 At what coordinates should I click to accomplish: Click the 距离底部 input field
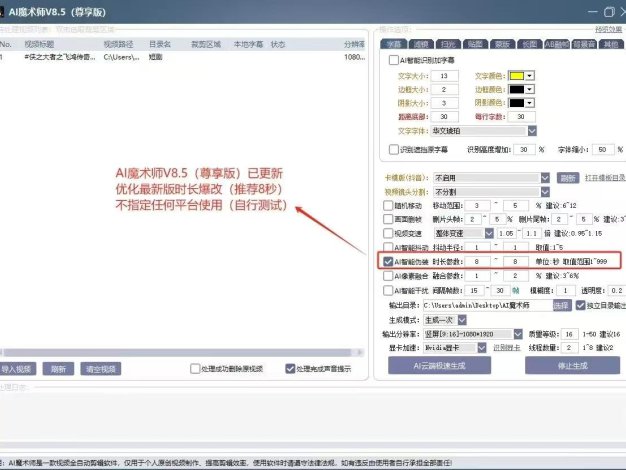point(444,117)
